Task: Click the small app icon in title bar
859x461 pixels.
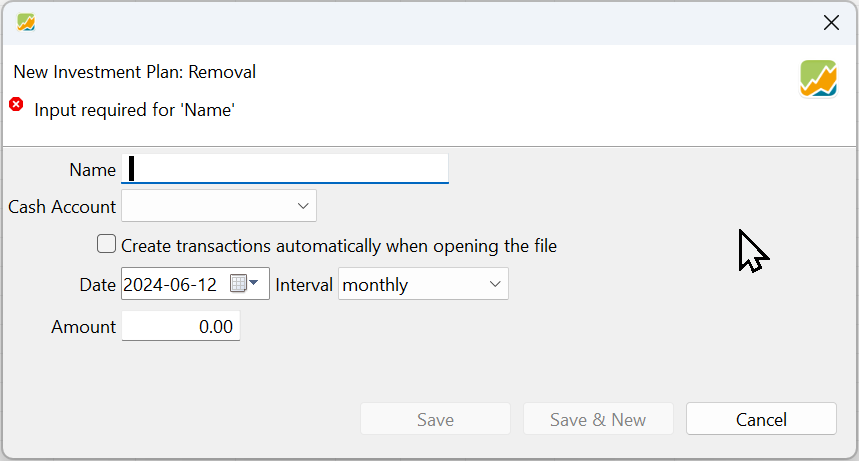Action: pyautogui.click(x=27, y=22)
